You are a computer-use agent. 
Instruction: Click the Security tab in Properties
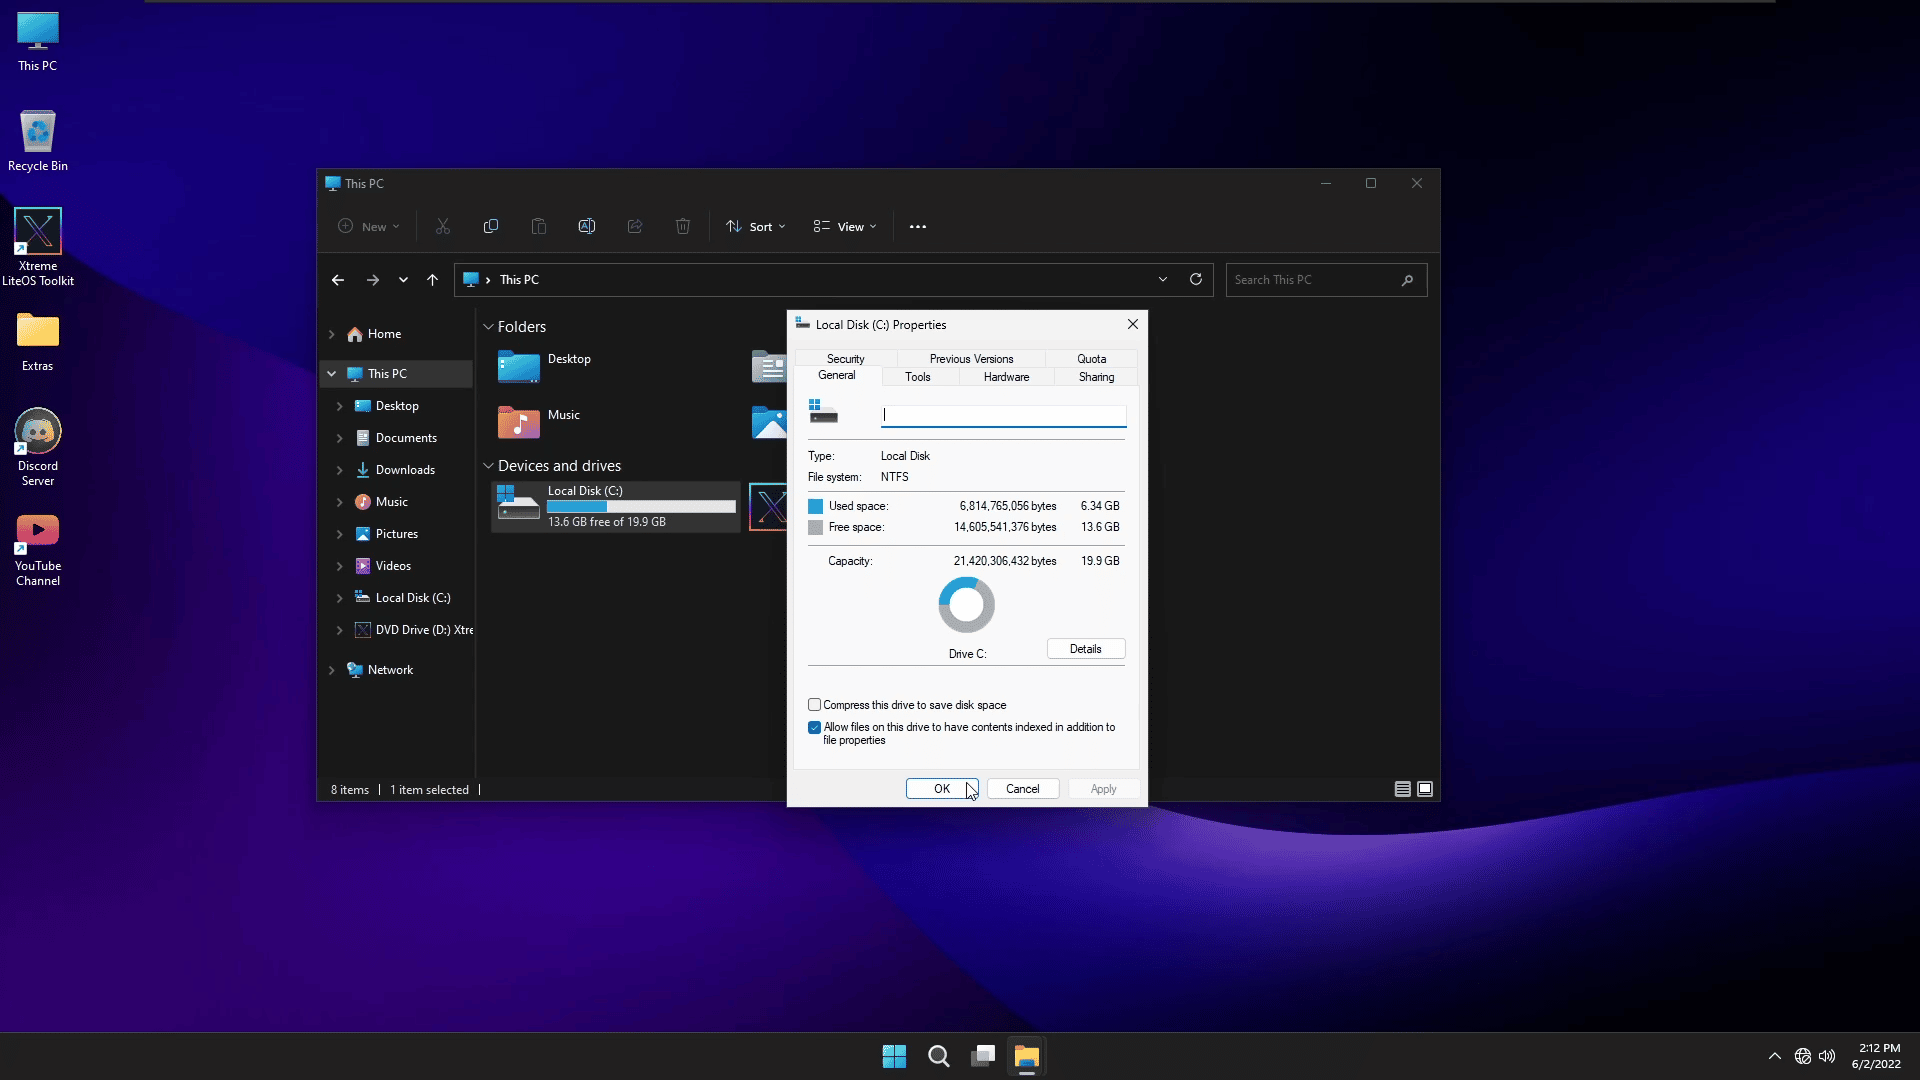pyautogui.click(x=845, y=357)
